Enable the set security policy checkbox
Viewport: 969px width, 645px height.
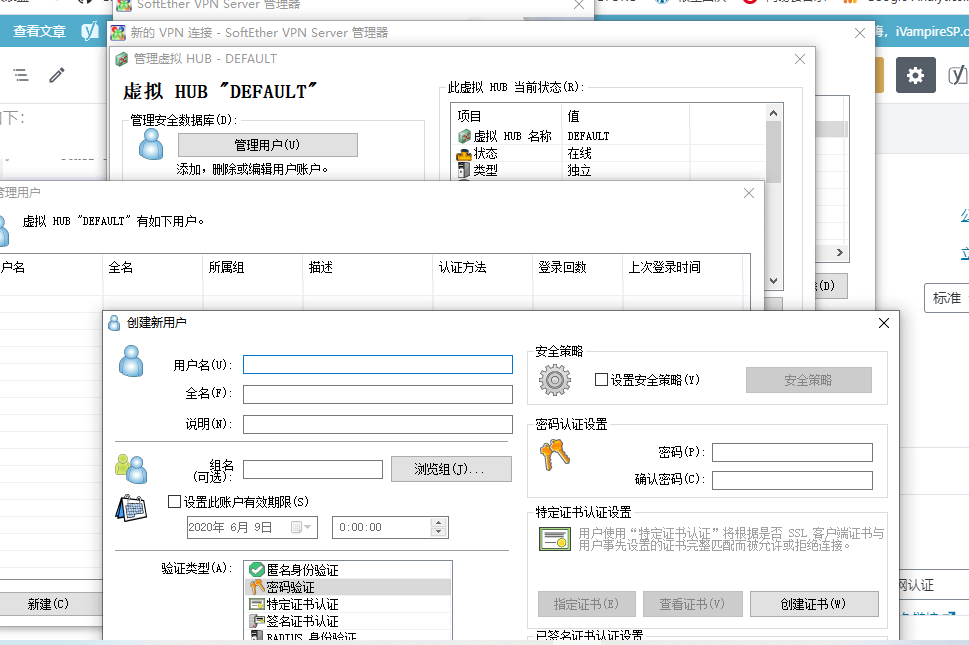coord(601,379)
